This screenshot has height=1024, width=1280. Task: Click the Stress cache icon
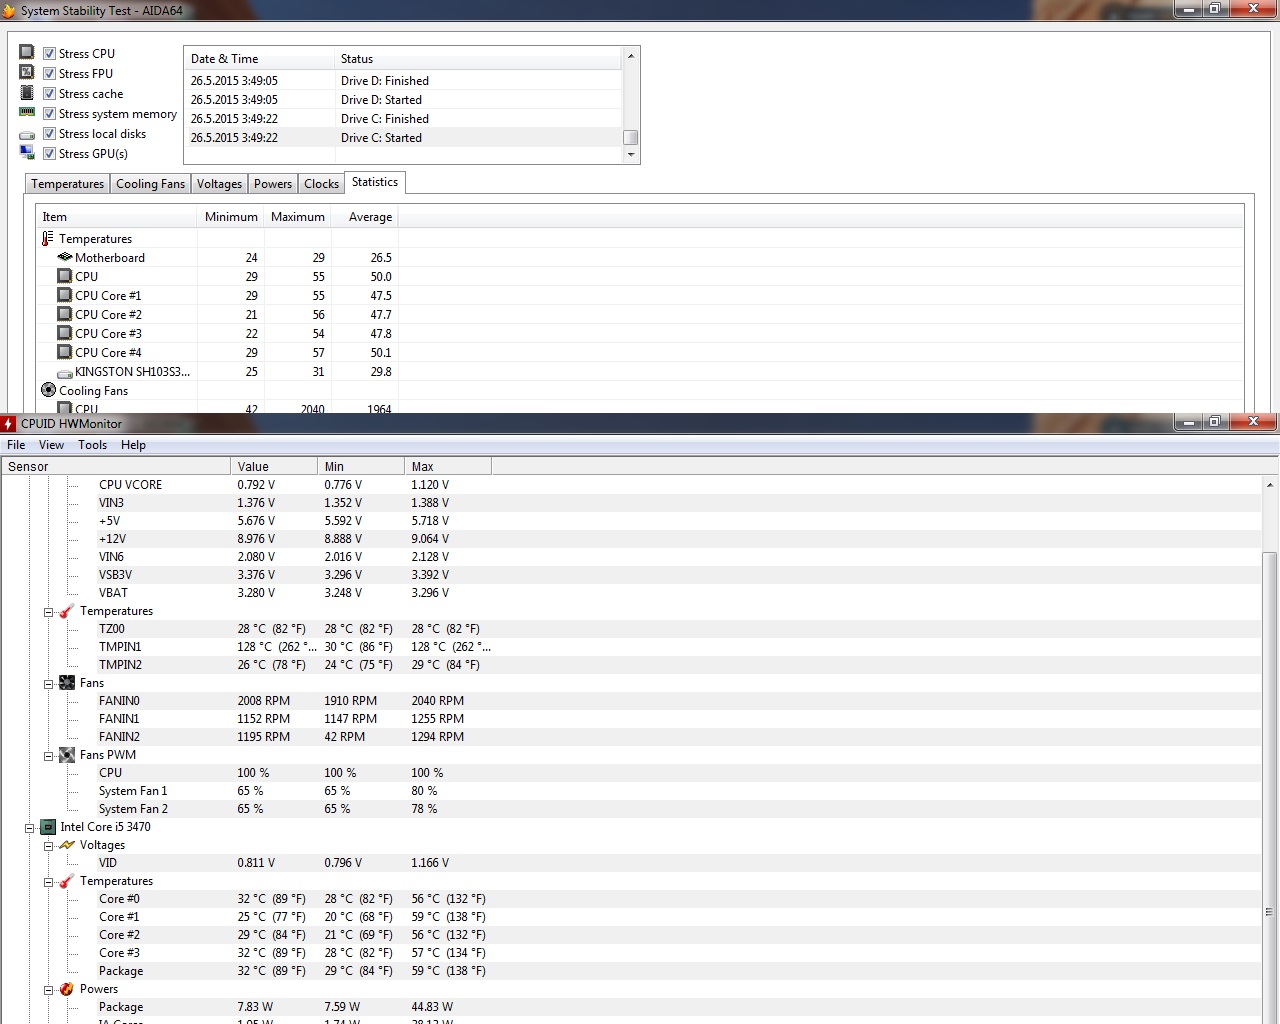pyautogui.click(x=27, y=93)
